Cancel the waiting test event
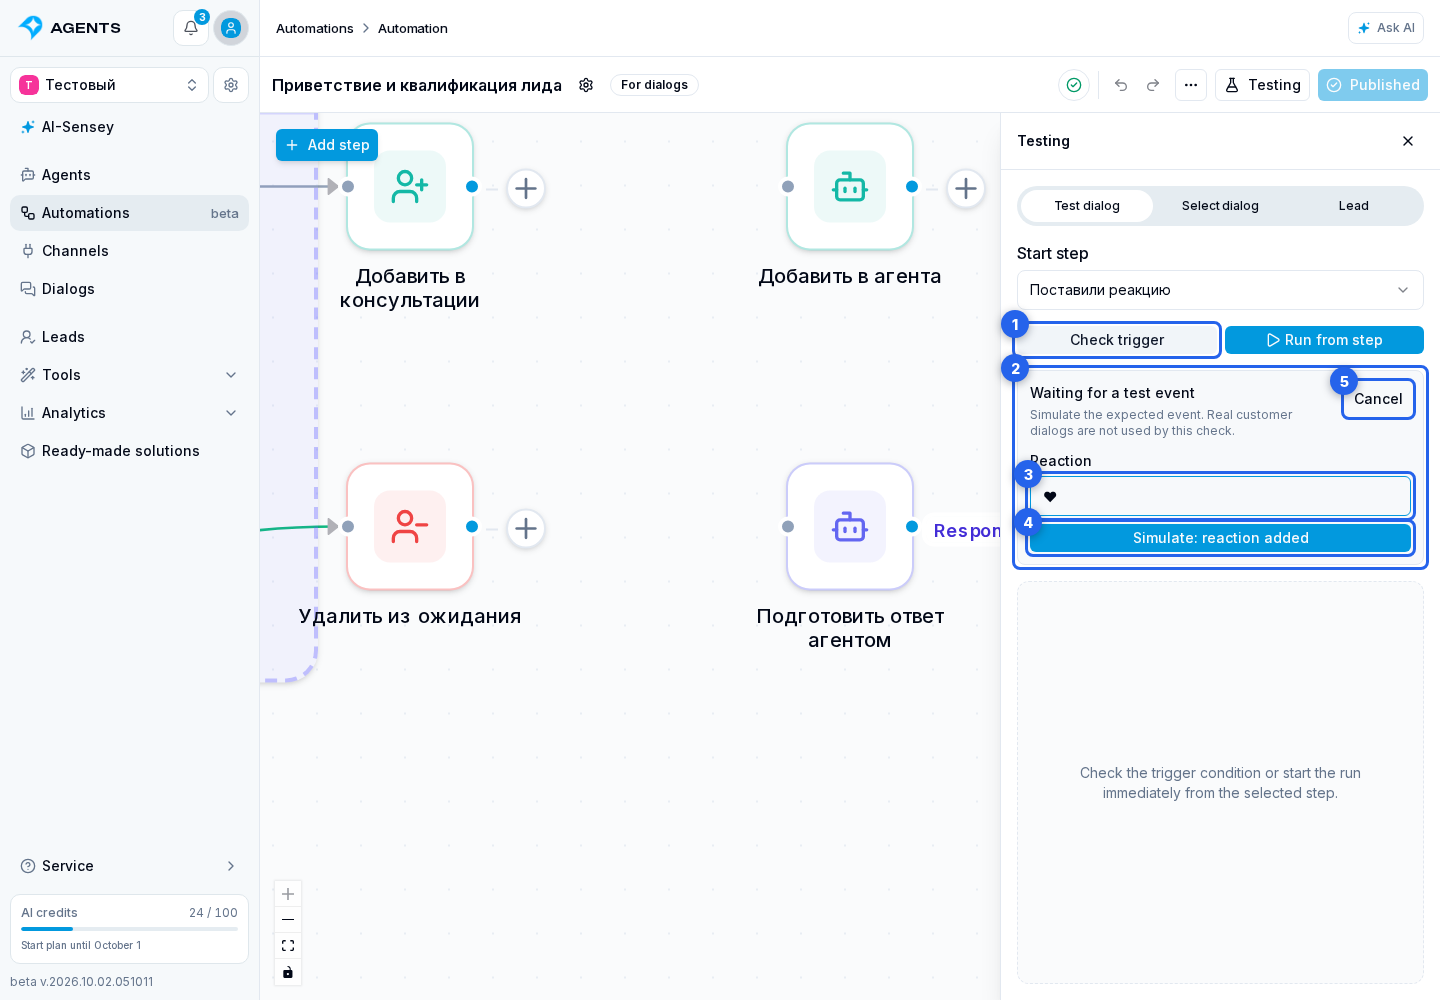1440x1000 pixels. click(x=1378, y=399)
